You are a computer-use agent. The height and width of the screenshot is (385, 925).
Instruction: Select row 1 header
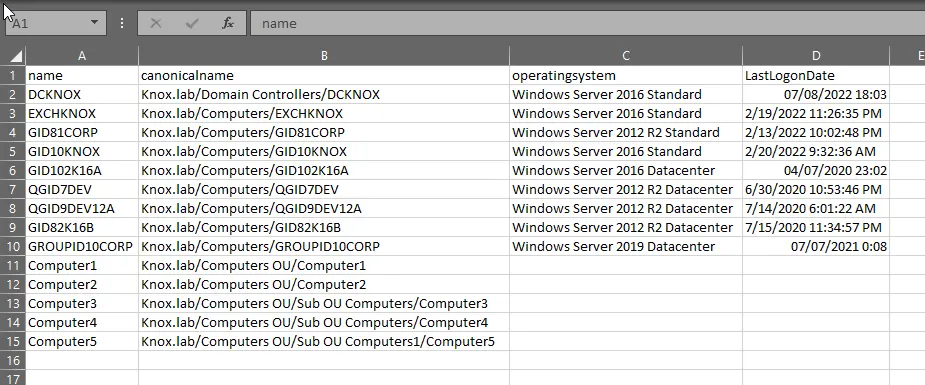(13, 75)
